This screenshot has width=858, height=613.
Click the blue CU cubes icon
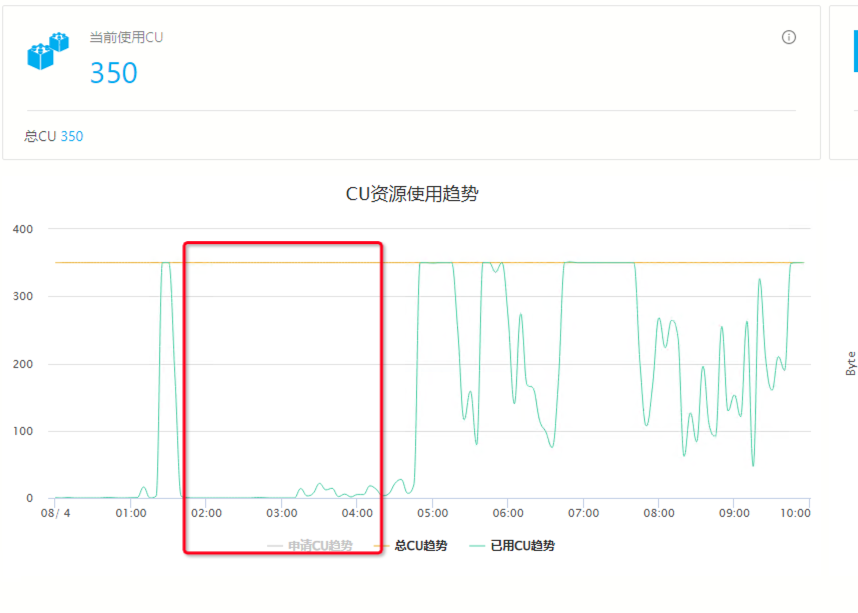pos(48,51)
